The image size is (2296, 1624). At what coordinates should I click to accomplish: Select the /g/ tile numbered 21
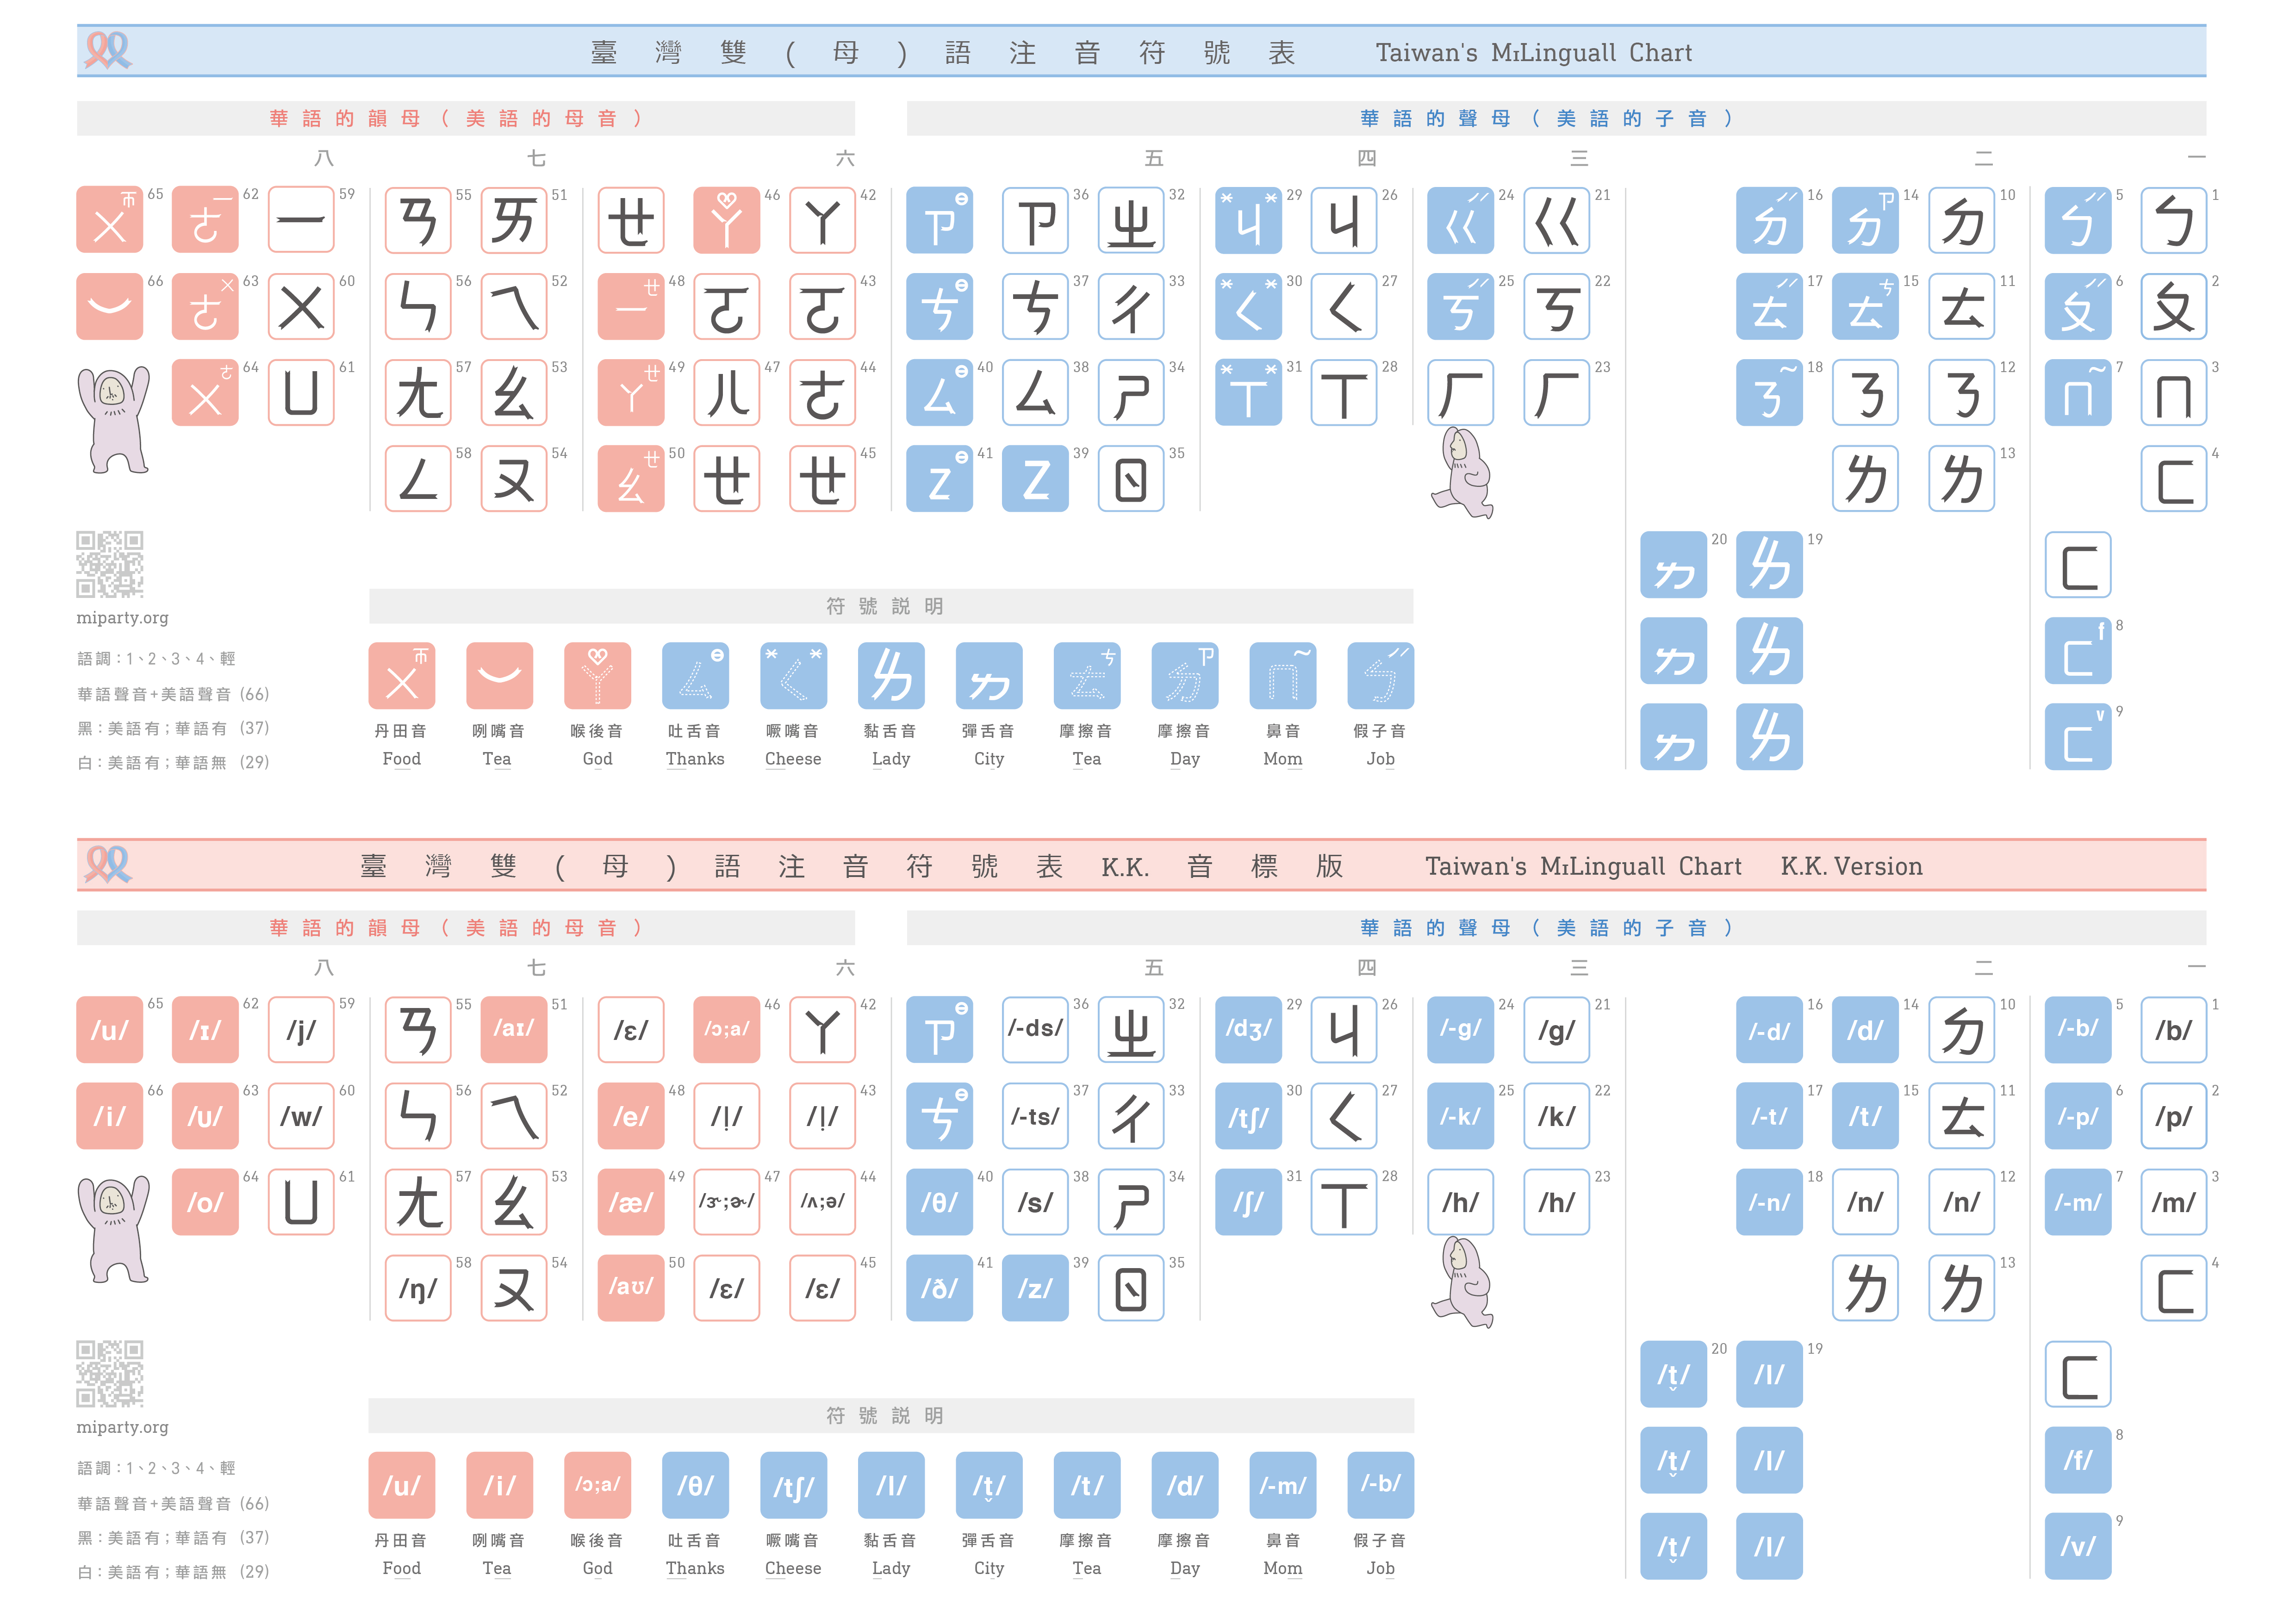1557,1030
